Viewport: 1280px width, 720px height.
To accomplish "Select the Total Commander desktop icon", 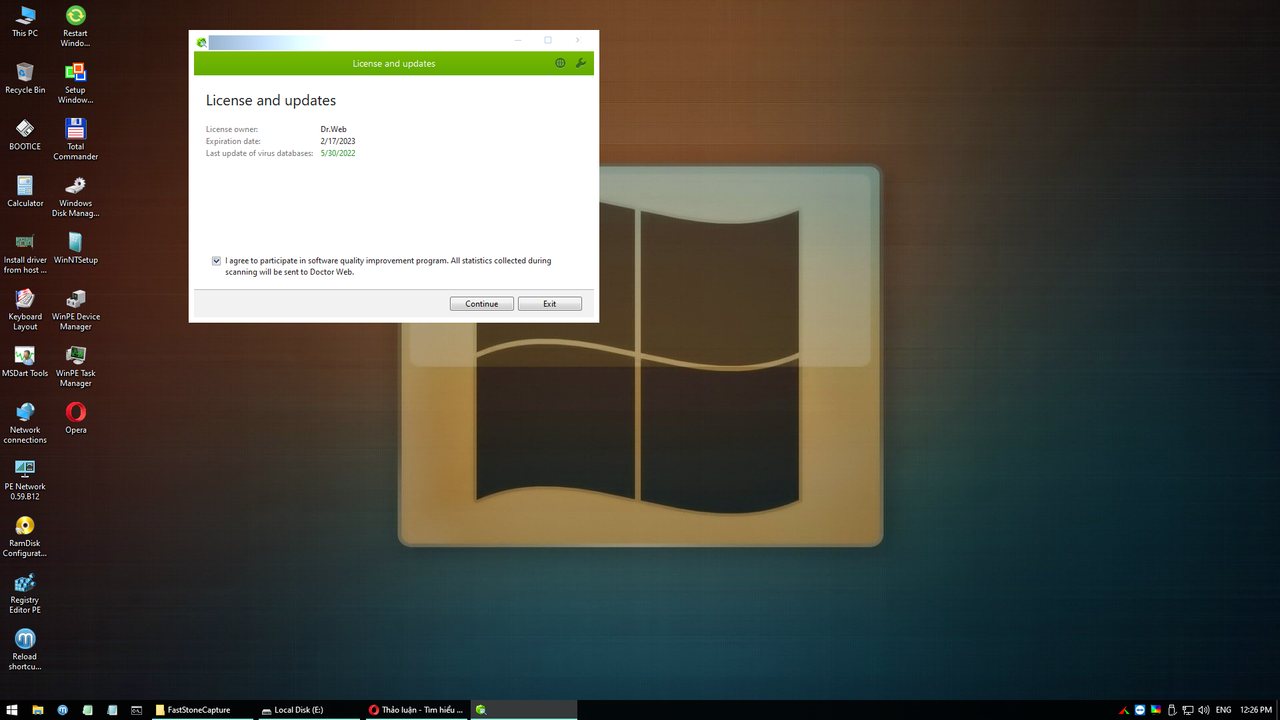I will [x=75, y=140].
